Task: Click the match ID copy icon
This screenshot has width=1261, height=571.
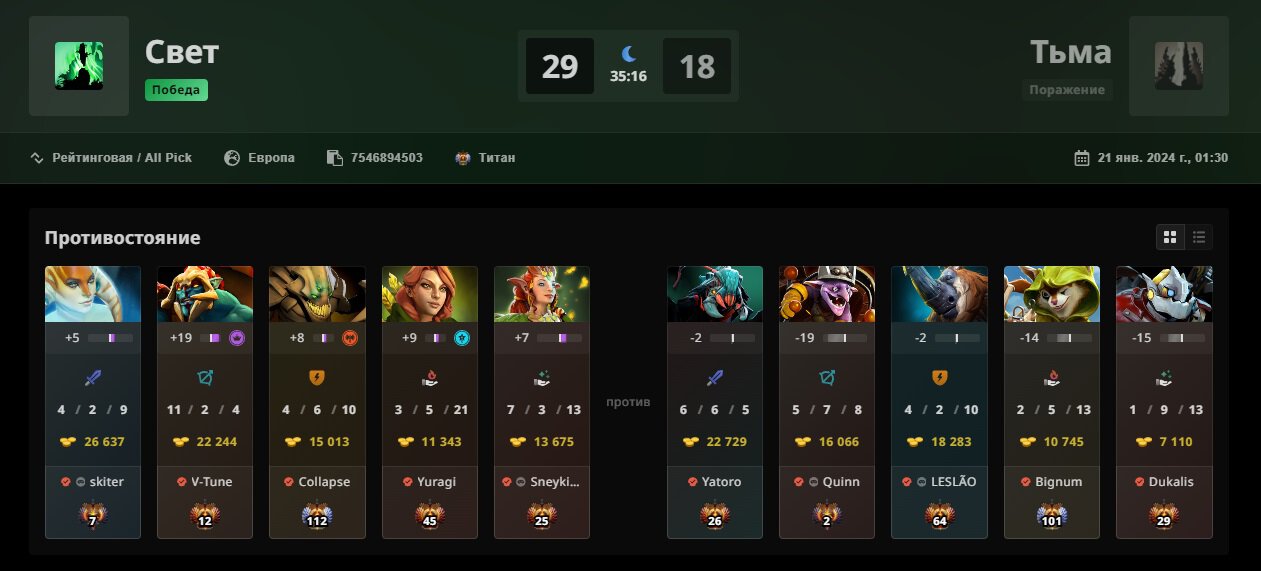Action: coord(334,158)
